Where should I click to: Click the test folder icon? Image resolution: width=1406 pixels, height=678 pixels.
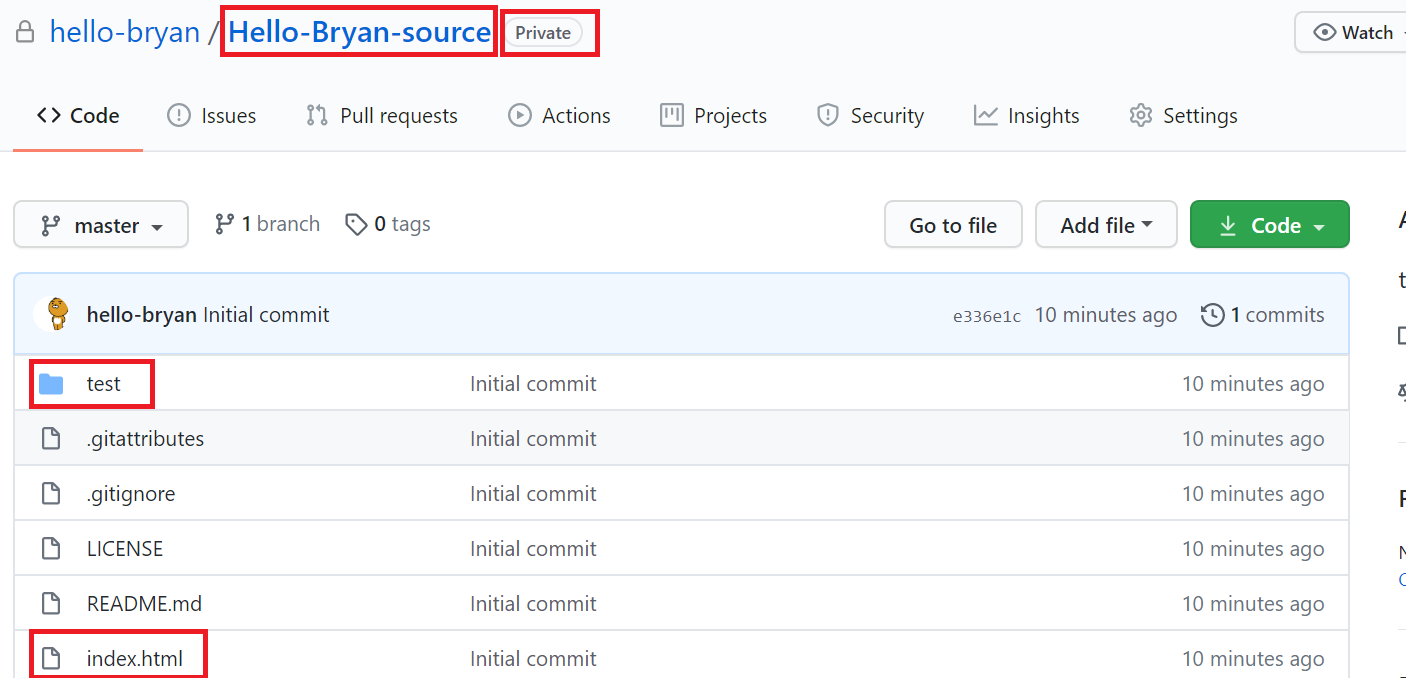click(x=51, y=384)
